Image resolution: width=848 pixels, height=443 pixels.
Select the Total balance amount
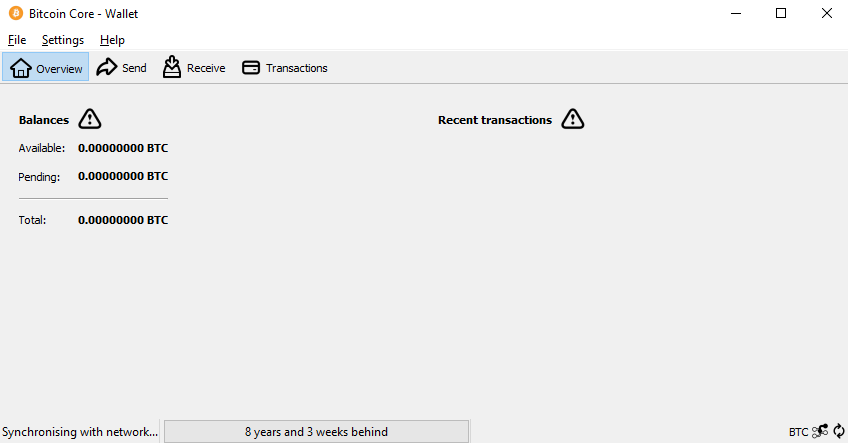point(123,220)
